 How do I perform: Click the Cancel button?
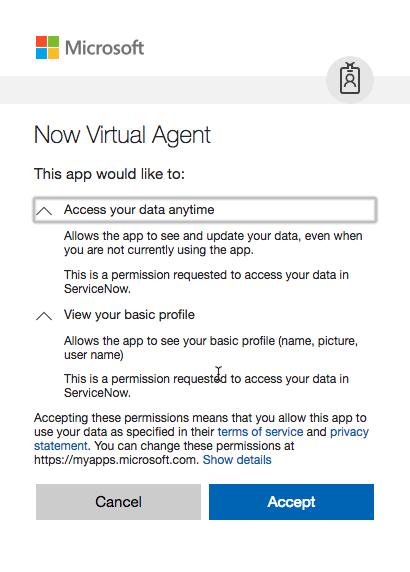coord(118,502)
